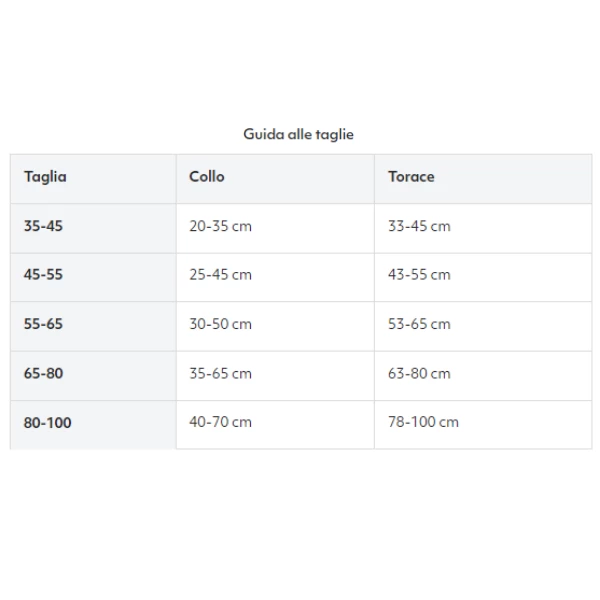Pick the 43-55 cm Torace value

pos(419,275)
